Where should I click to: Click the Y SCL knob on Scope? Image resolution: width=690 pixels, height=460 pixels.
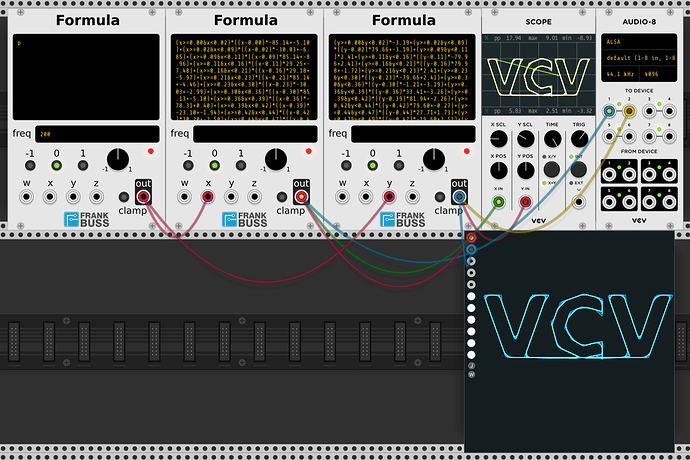coord(525,139)
